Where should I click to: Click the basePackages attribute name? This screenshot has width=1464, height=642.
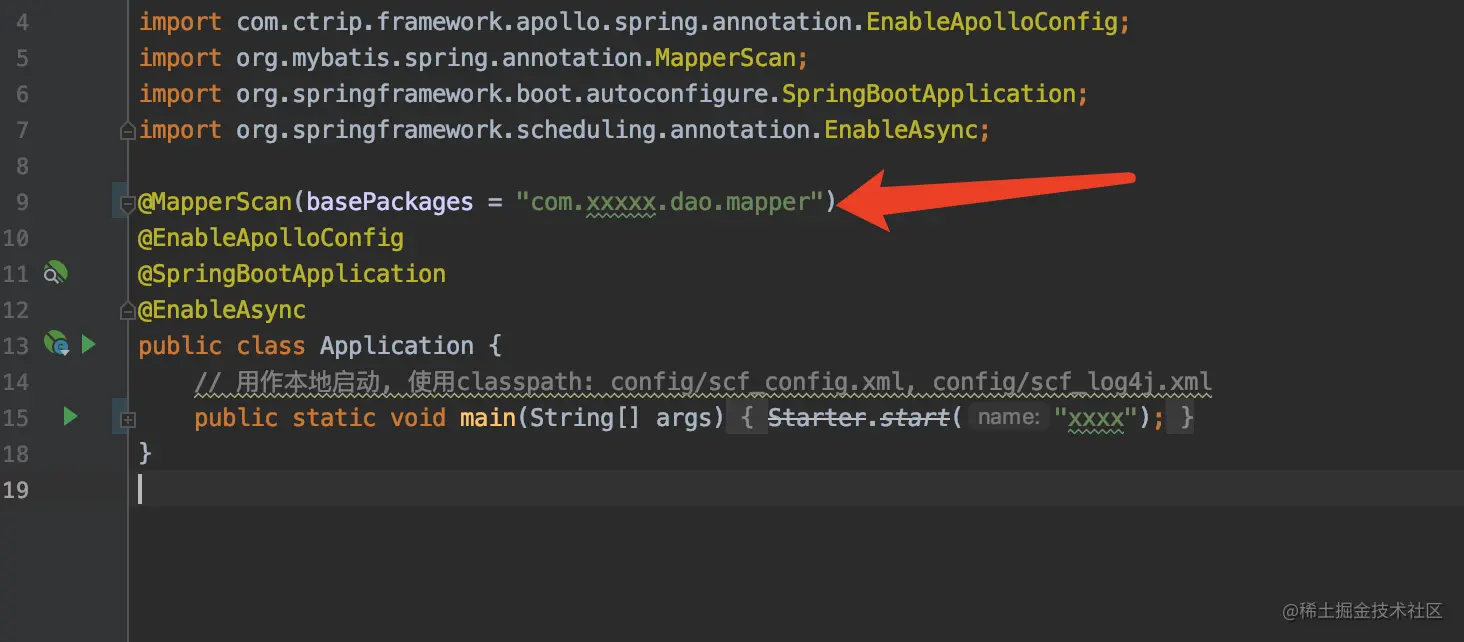tap(389, 202)
